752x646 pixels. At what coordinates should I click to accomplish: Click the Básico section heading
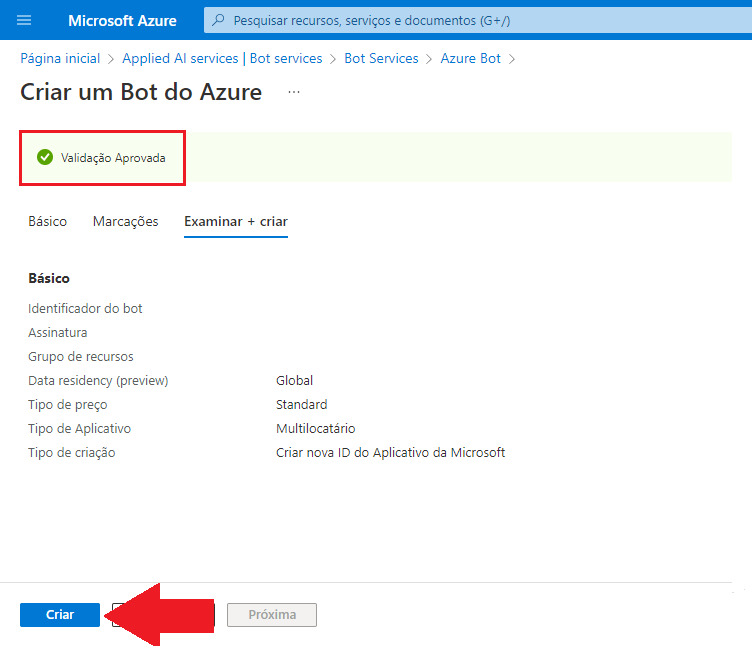click(49, 278)
